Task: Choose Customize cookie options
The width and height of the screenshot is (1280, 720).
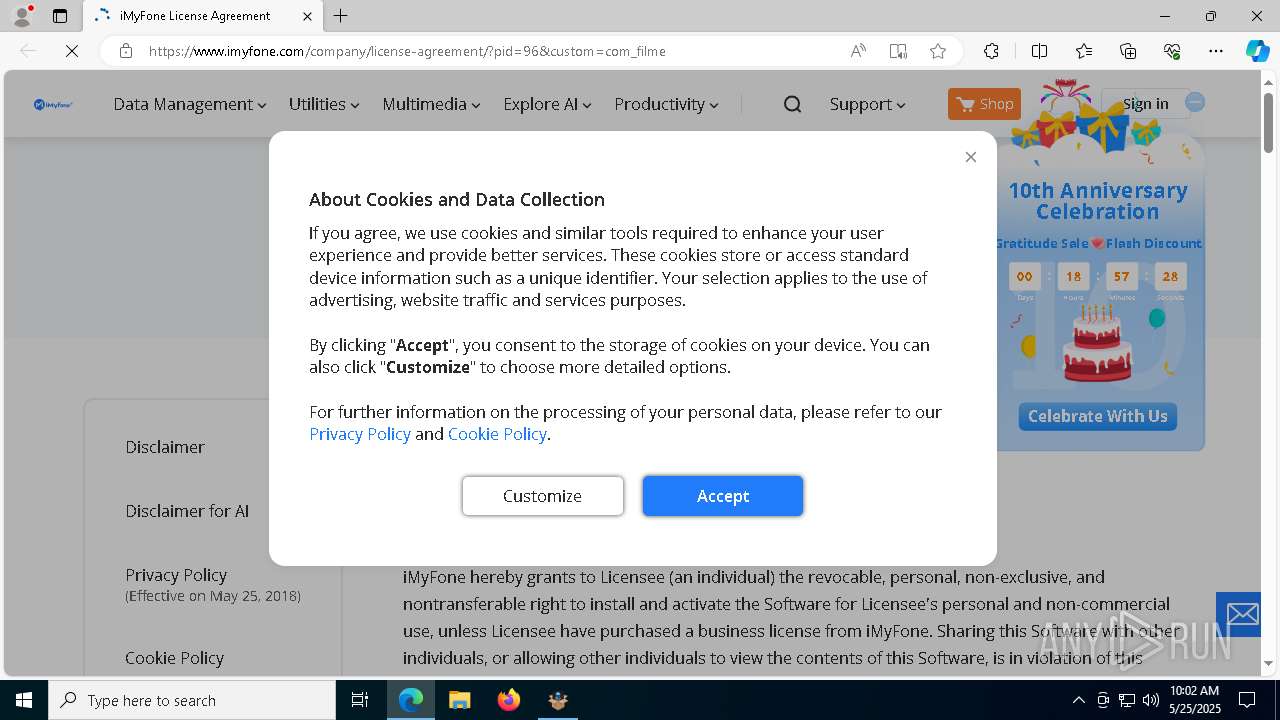Action: [543, 496]
